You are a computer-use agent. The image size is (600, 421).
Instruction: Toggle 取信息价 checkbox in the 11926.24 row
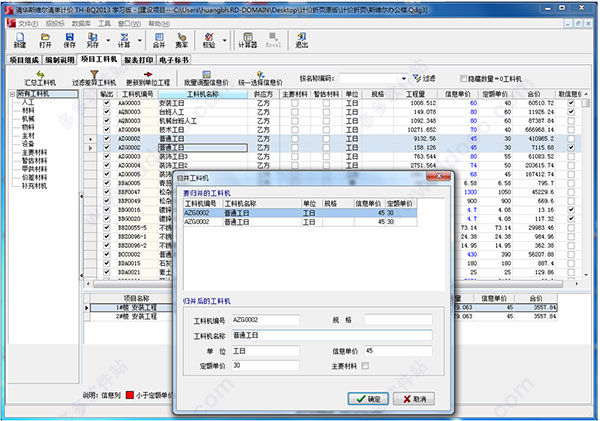(571, 112)
